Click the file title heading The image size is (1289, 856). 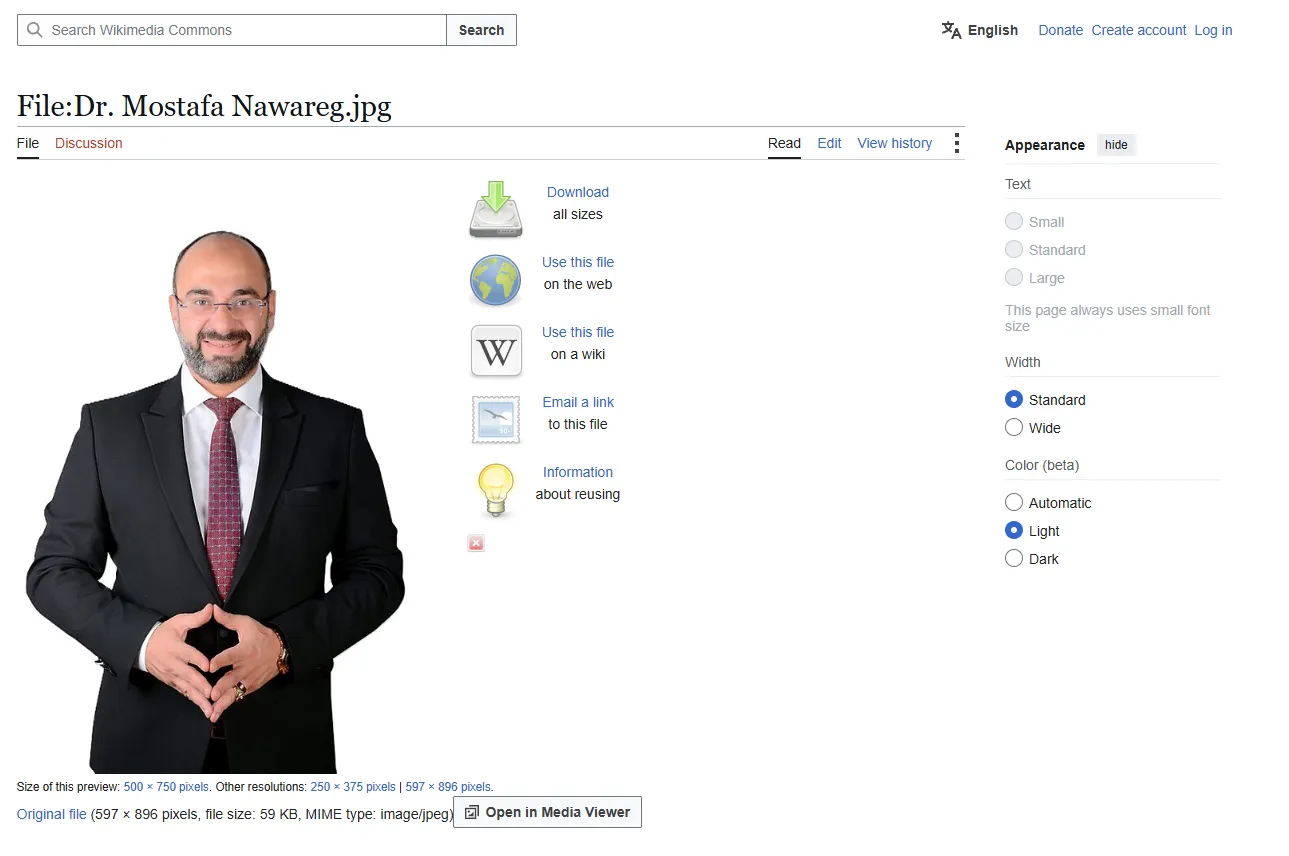[x=204, y=106]
